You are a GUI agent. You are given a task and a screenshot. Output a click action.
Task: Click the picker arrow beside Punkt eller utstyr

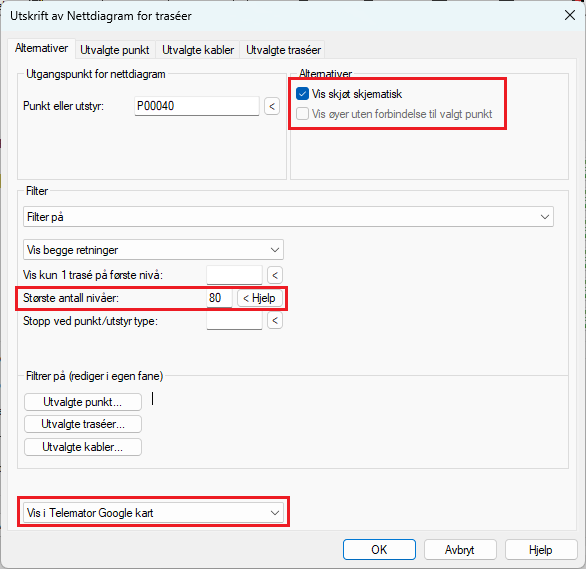point(272,106)
